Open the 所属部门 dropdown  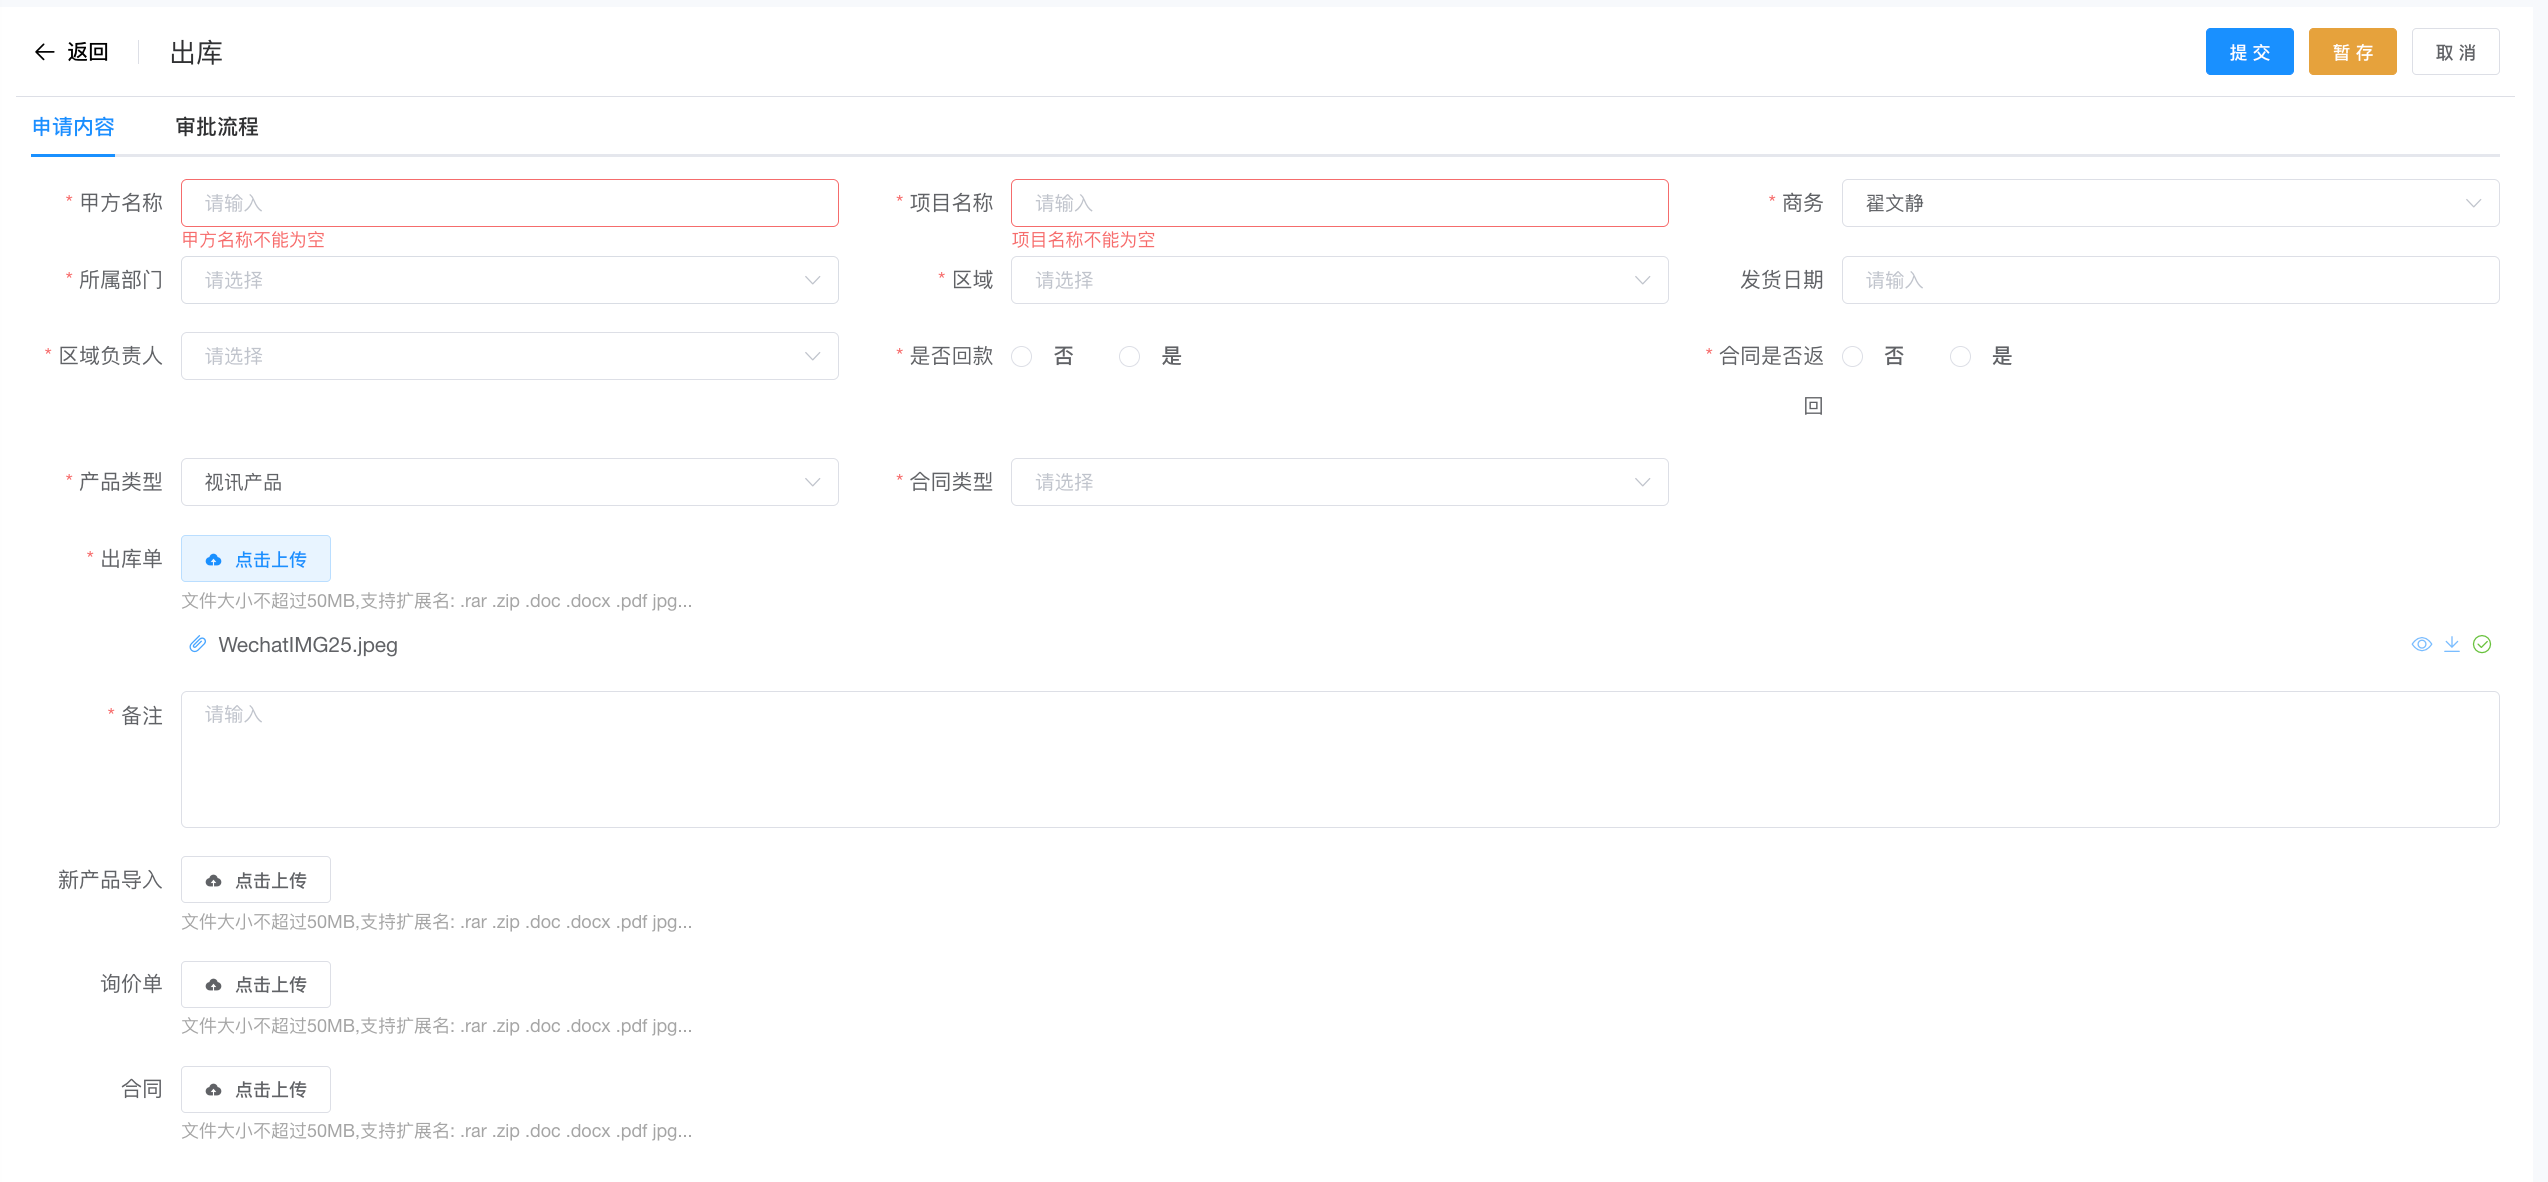(509, 281)
